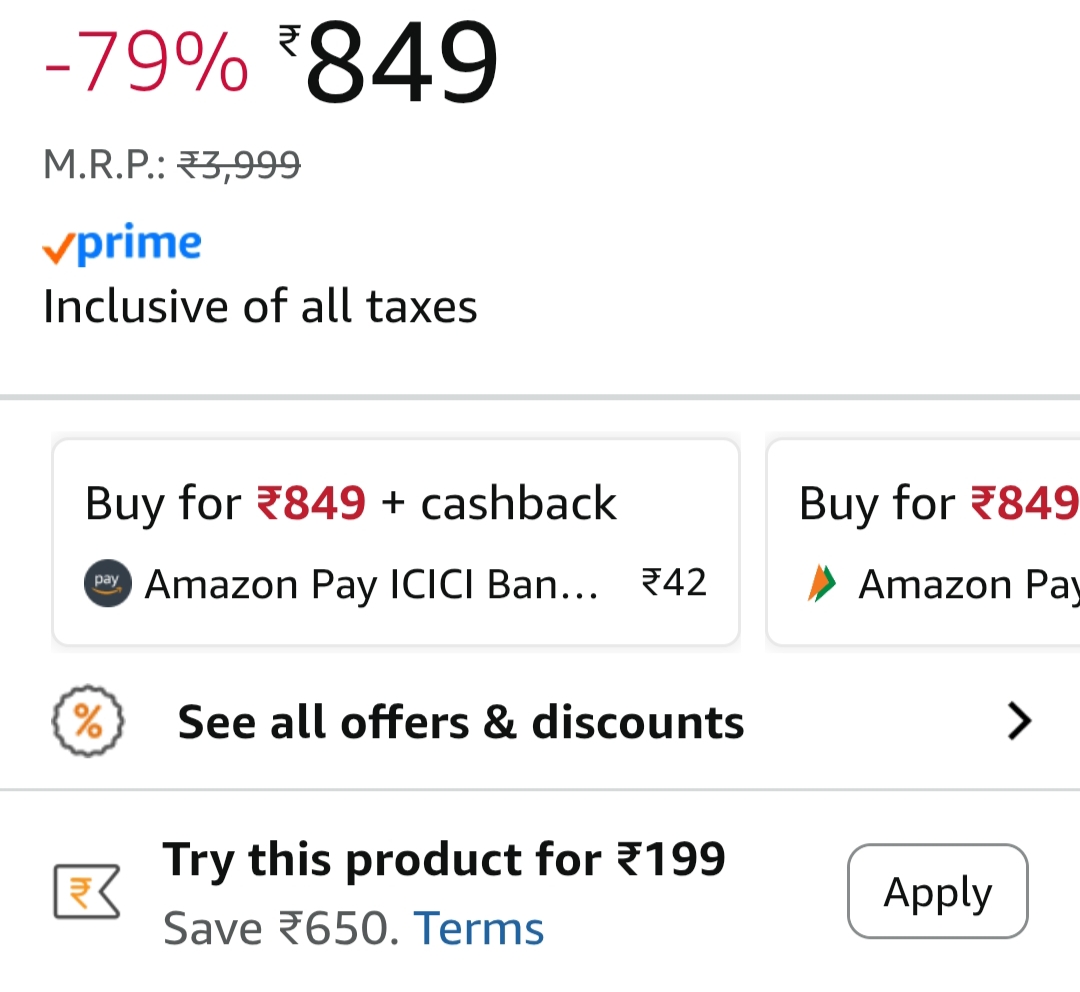Tap Buy for ₹849 + cashback heading

(350, 503)
